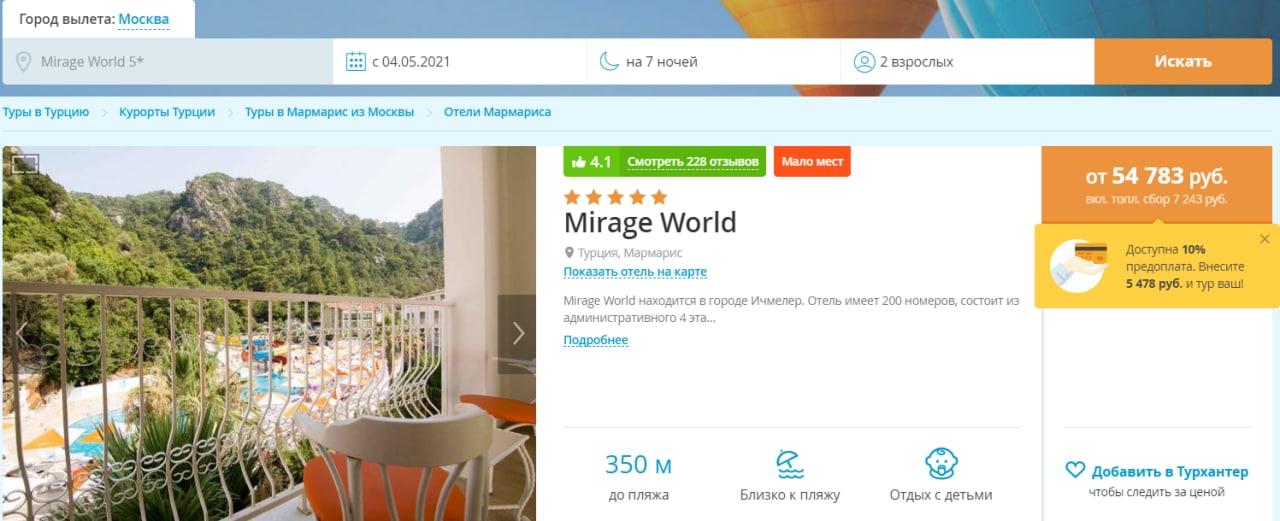The image size is (1280, 521).
Task: Close the 10% prepayment notification
Action: 1264,239
